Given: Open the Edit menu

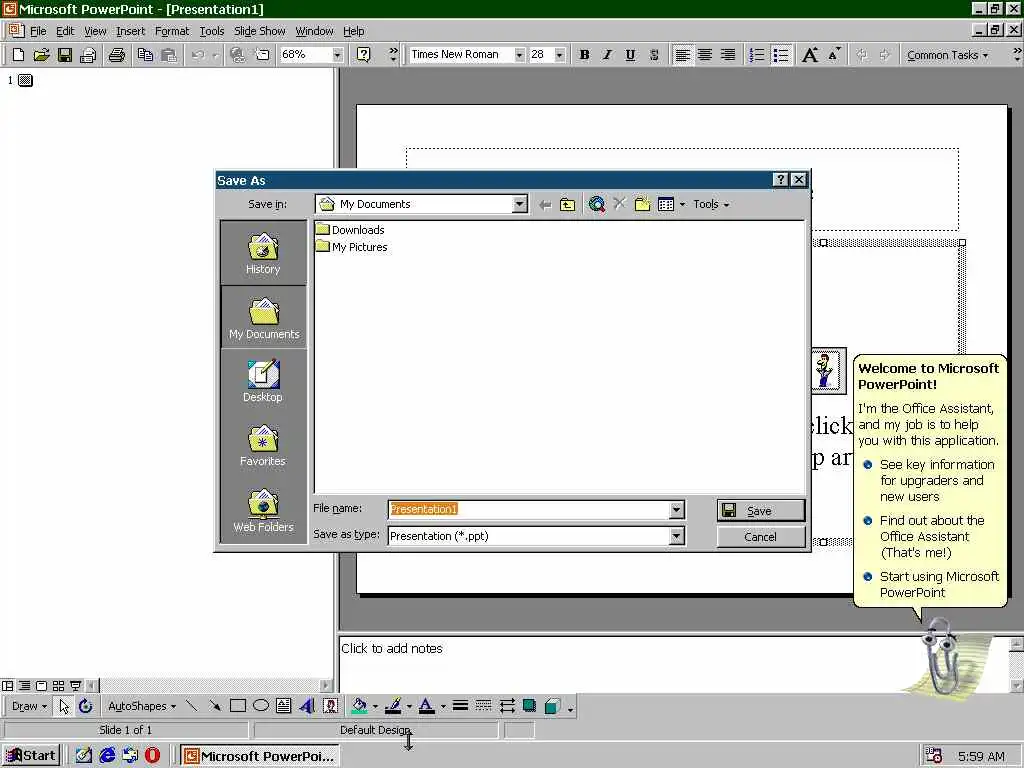Looking at the screenshot, I should click(65, 31).
